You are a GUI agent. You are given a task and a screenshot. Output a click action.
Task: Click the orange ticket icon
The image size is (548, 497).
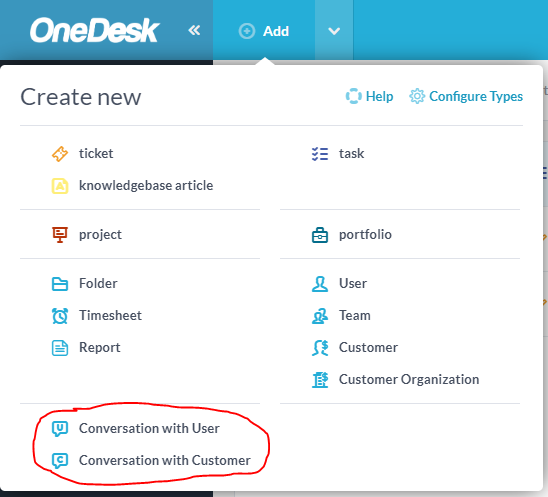60,154
